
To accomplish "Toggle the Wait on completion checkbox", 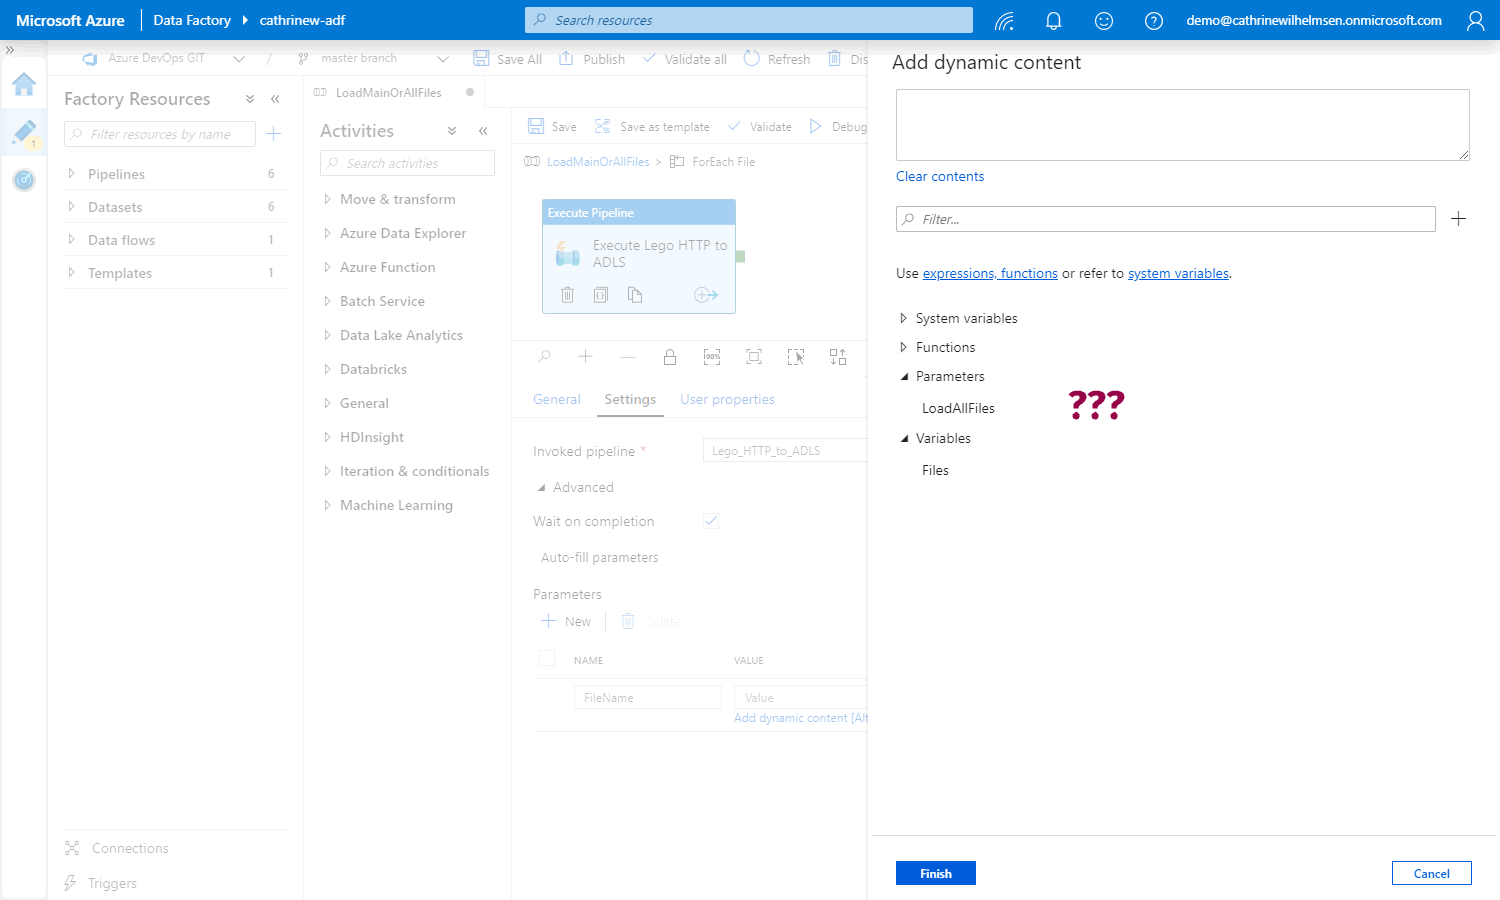I will click(x=711, y=521).
